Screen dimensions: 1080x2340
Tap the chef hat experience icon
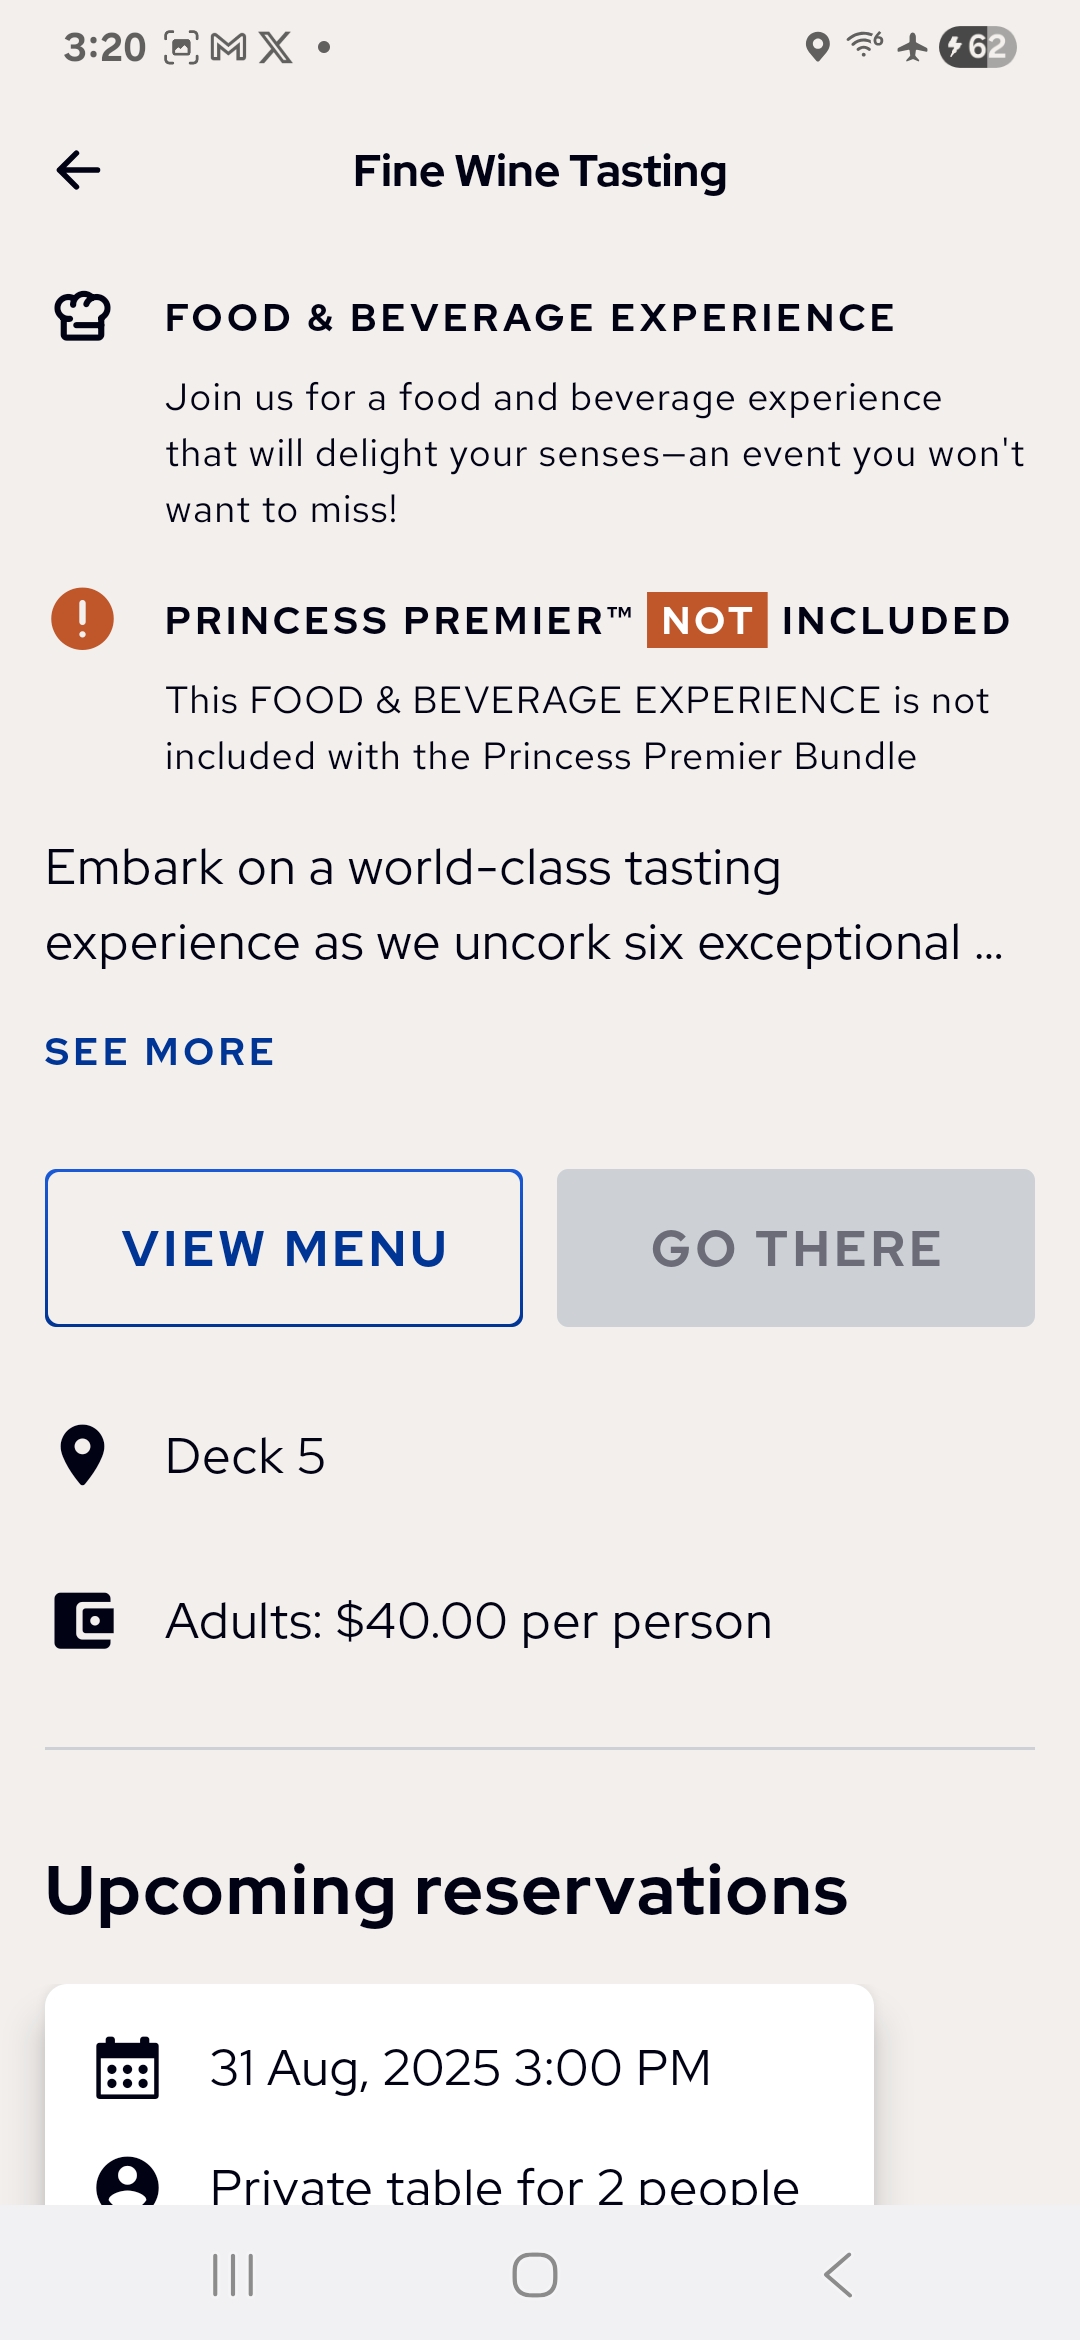click(82, 317)
